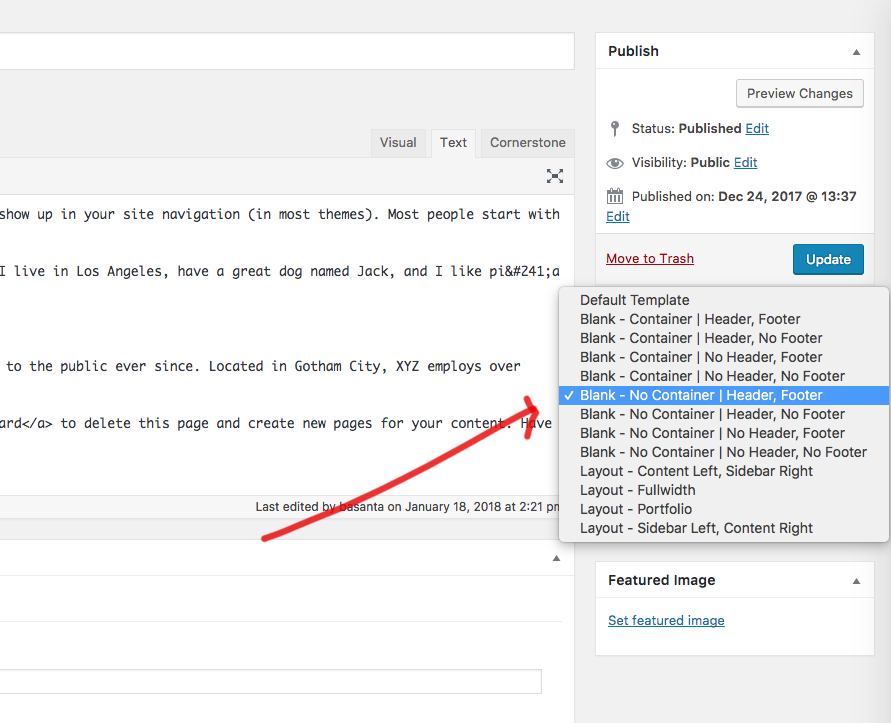This screenshot has height=723, width=891.
Task: Choose Blank - Container | Header, Footer
Action: pyautogui.click(x=690, y=319)
